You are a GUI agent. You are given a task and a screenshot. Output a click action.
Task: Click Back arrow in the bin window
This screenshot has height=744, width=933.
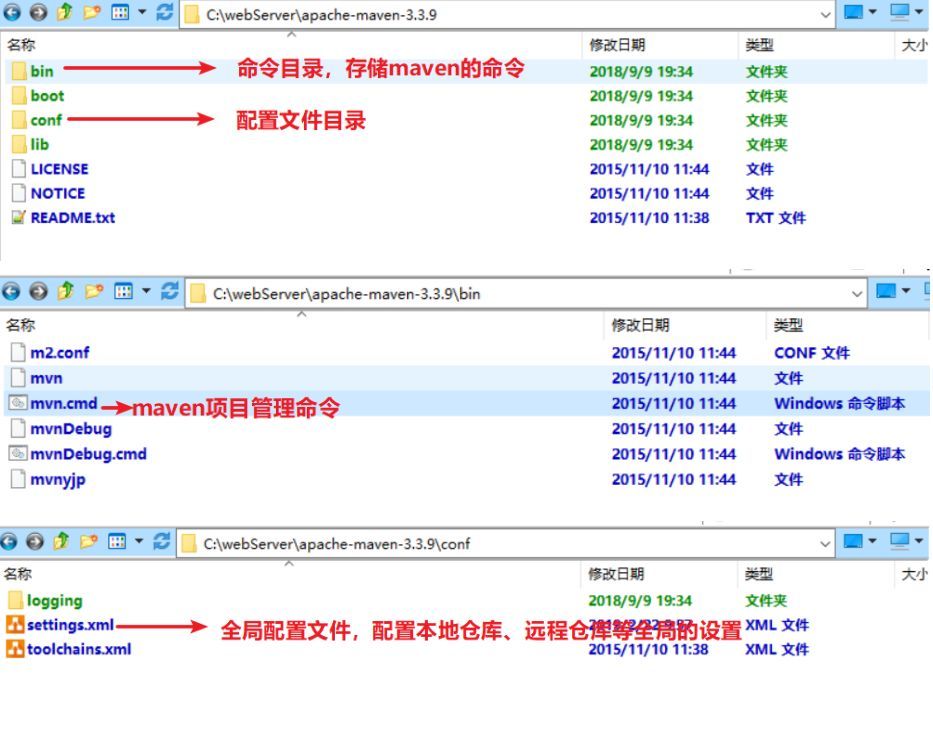coord(11,291)
